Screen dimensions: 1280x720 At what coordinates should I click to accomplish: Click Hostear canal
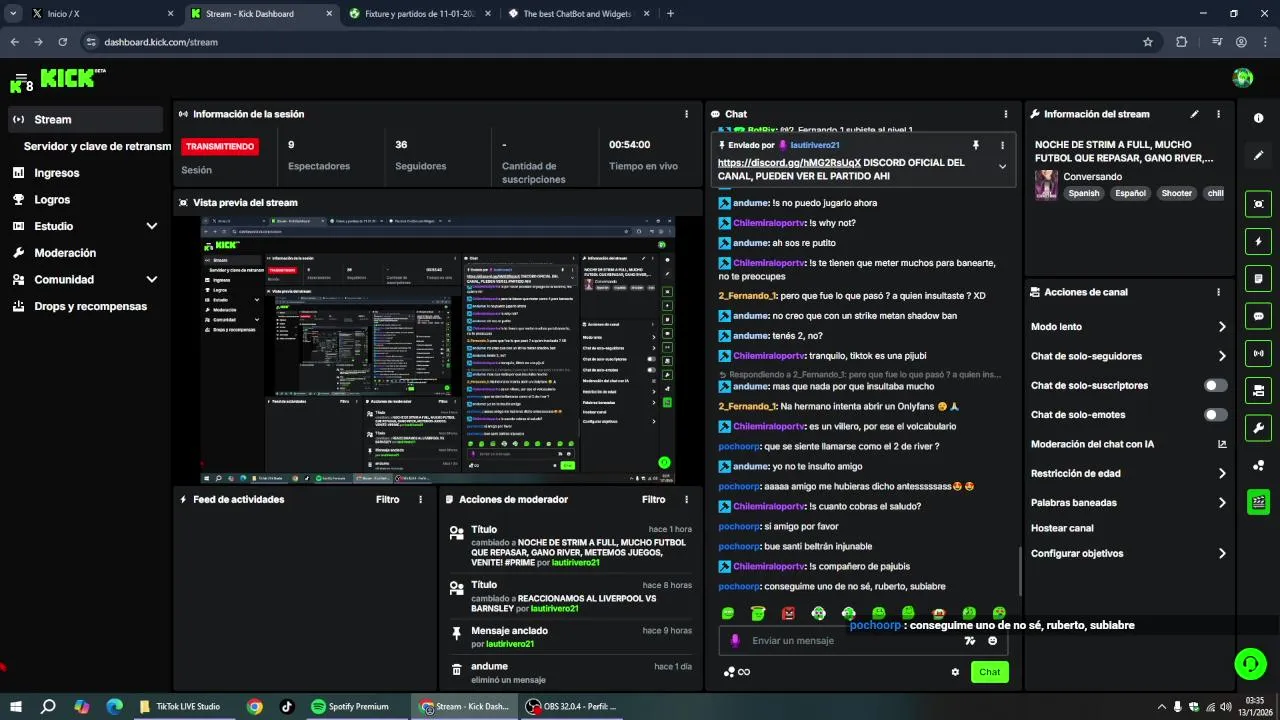point(1062,528)
